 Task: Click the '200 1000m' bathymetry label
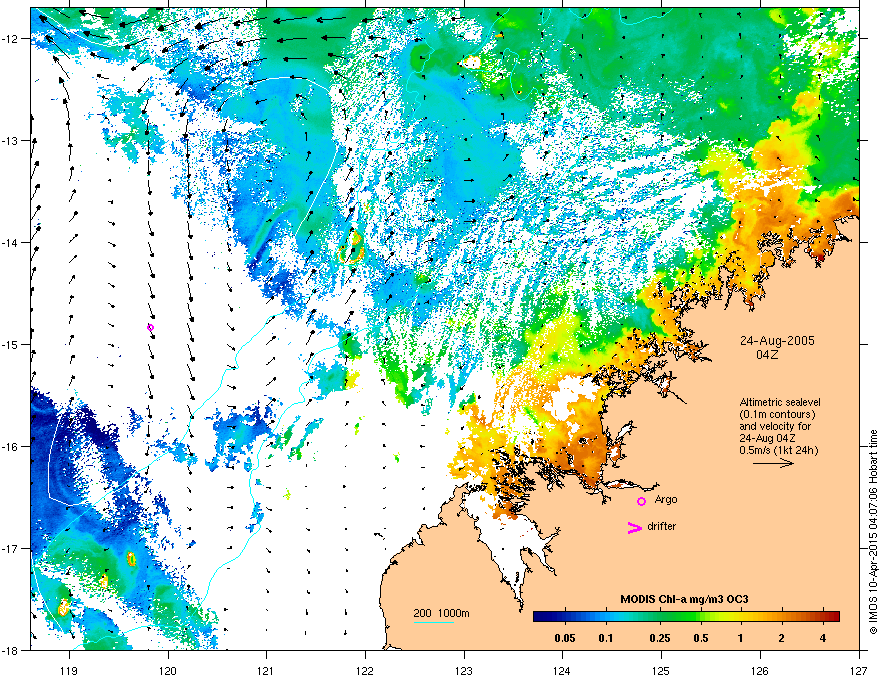point(441,613)
